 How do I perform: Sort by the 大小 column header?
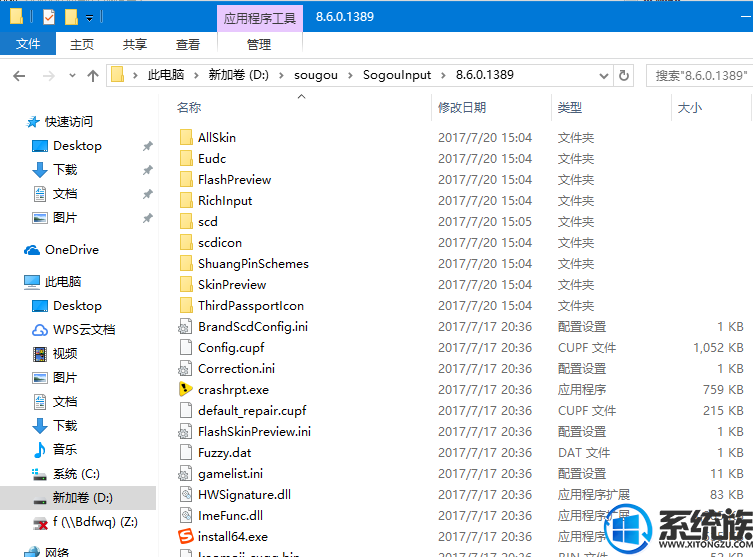[x=690, y=108]
